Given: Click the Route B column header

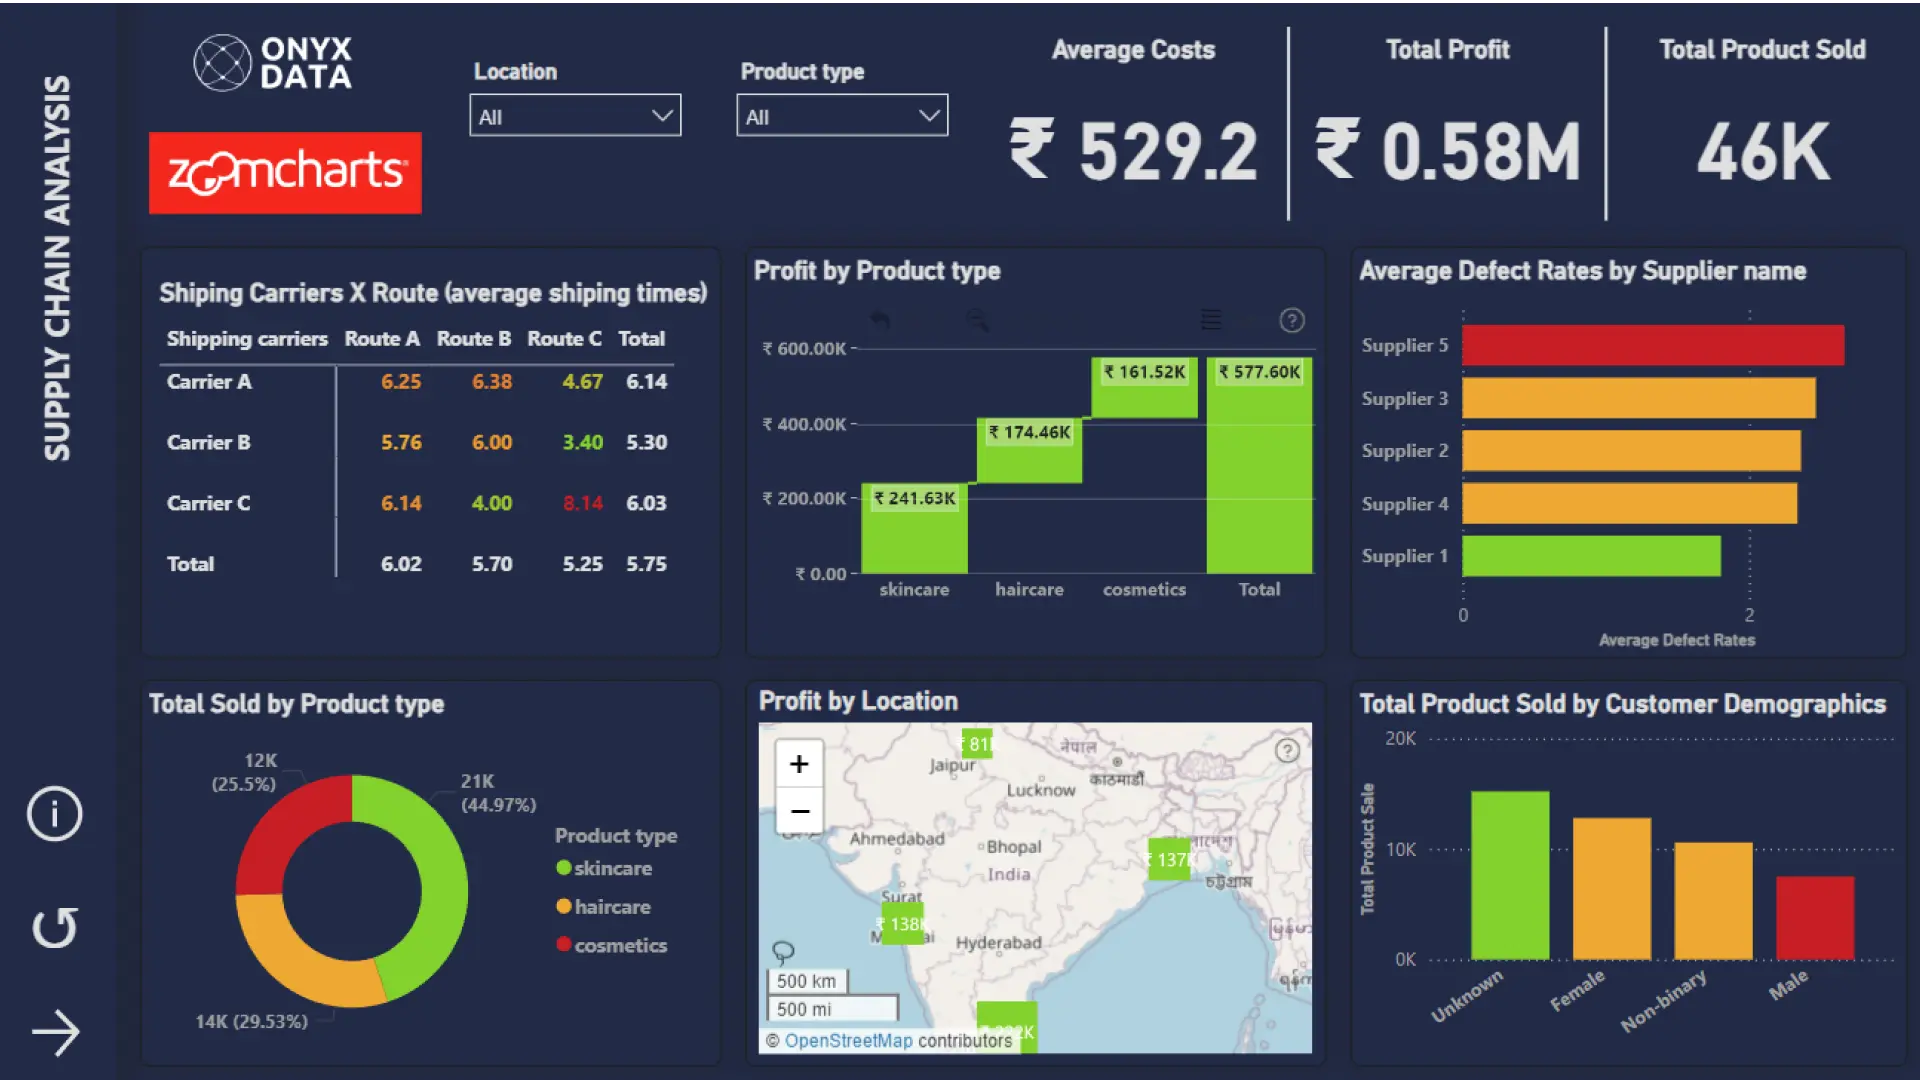Looking at the screenshot, I should pyautogui.click(x=474, y=339).
